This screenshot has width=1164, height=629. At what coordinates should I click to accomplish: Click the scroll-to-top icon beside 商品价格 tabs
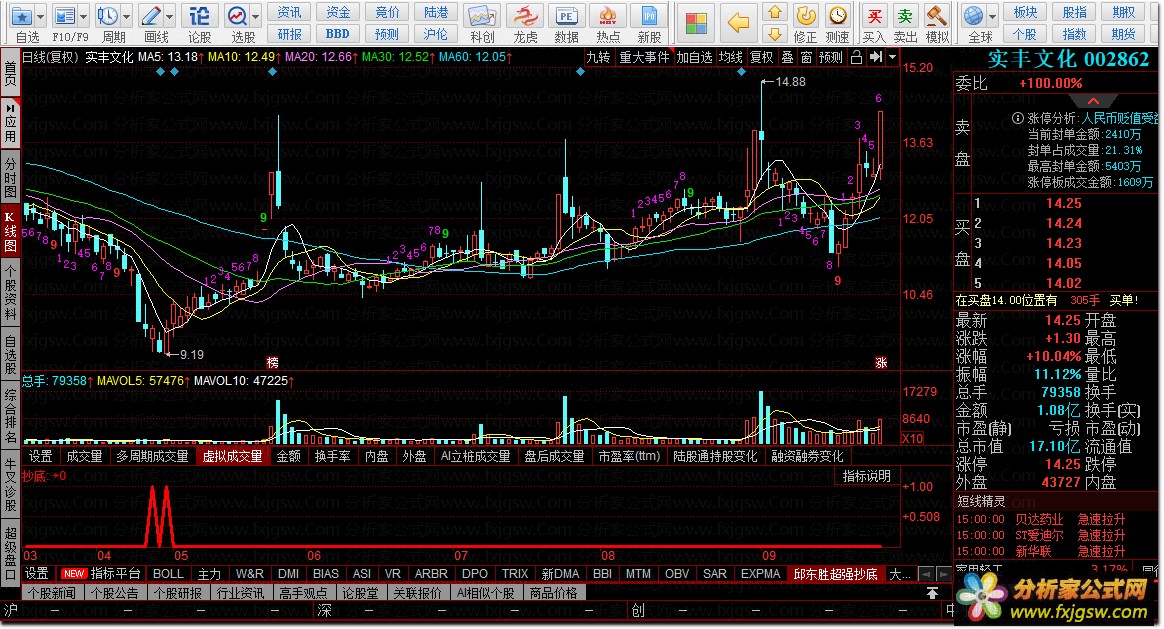[x=932, y=593]
